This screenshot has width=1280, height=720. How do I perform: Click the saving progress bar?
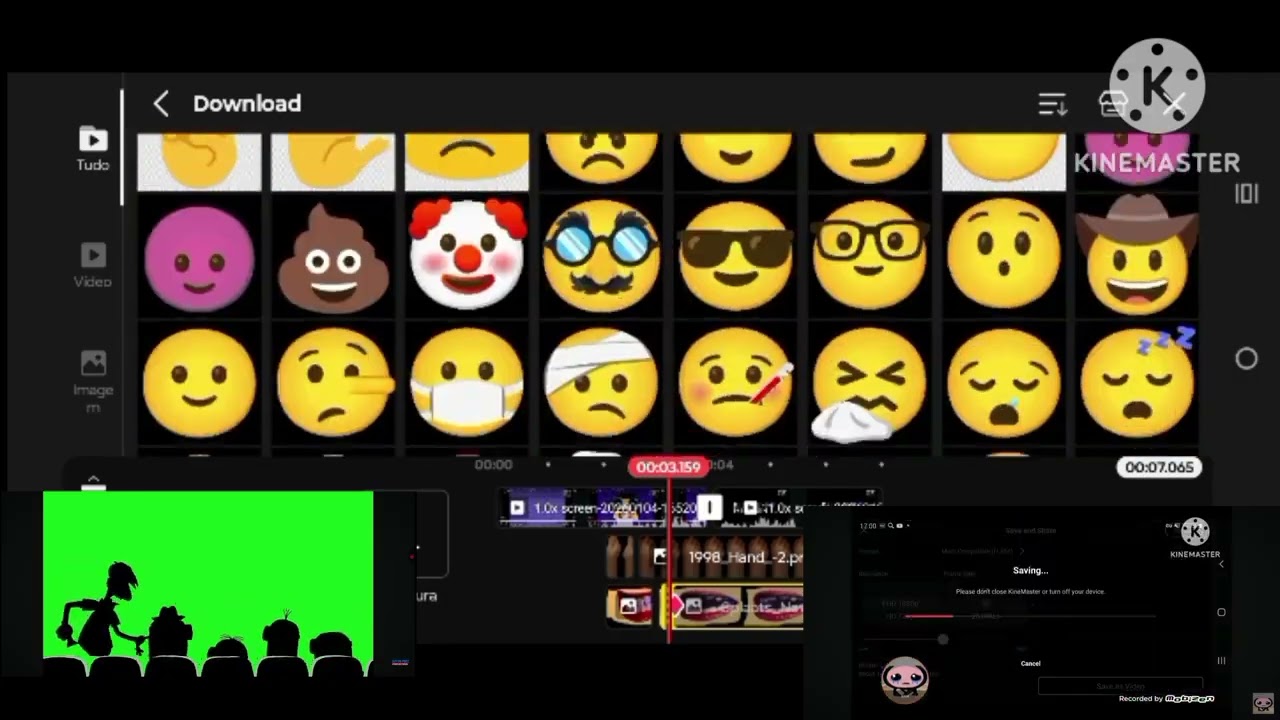[1030, 616]
